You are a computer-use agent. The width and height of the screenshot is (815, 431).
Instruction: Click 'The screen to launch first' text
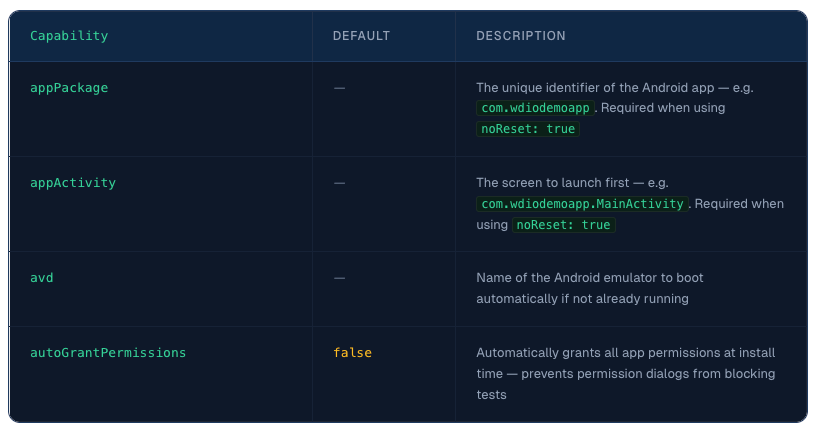point(553,183)
